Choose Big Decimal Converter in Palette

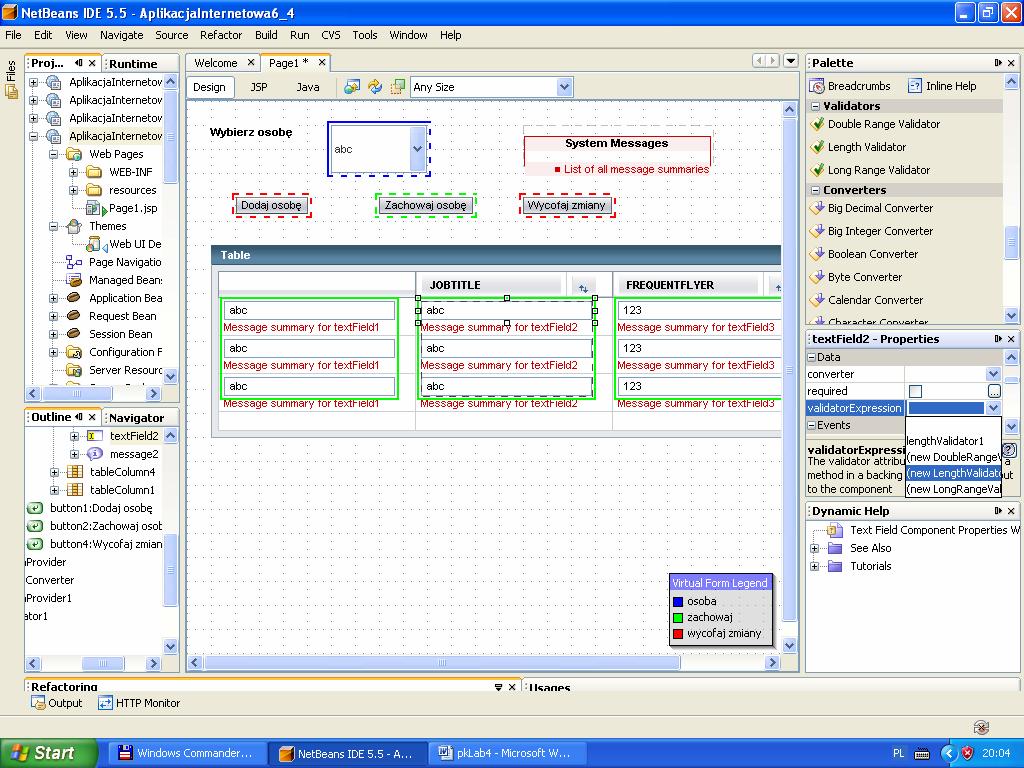pos(872,208)
